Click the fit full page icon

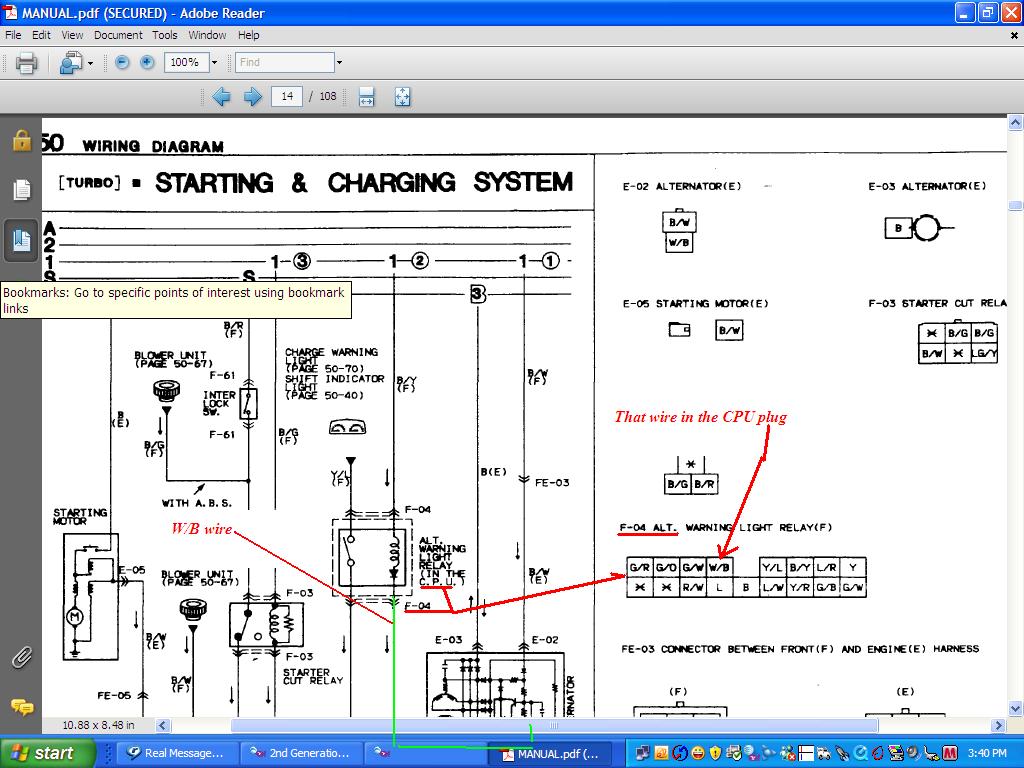402,97
